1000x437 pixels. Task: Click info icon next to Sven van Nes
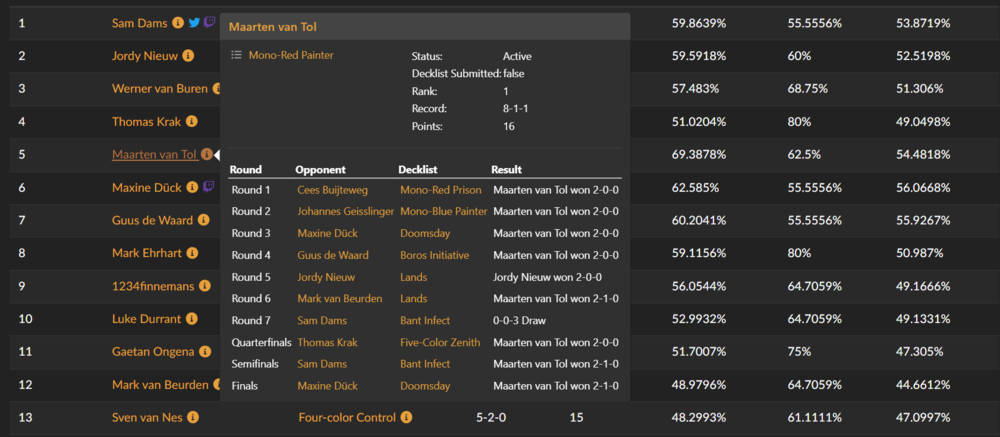click(x=192, y=417)
